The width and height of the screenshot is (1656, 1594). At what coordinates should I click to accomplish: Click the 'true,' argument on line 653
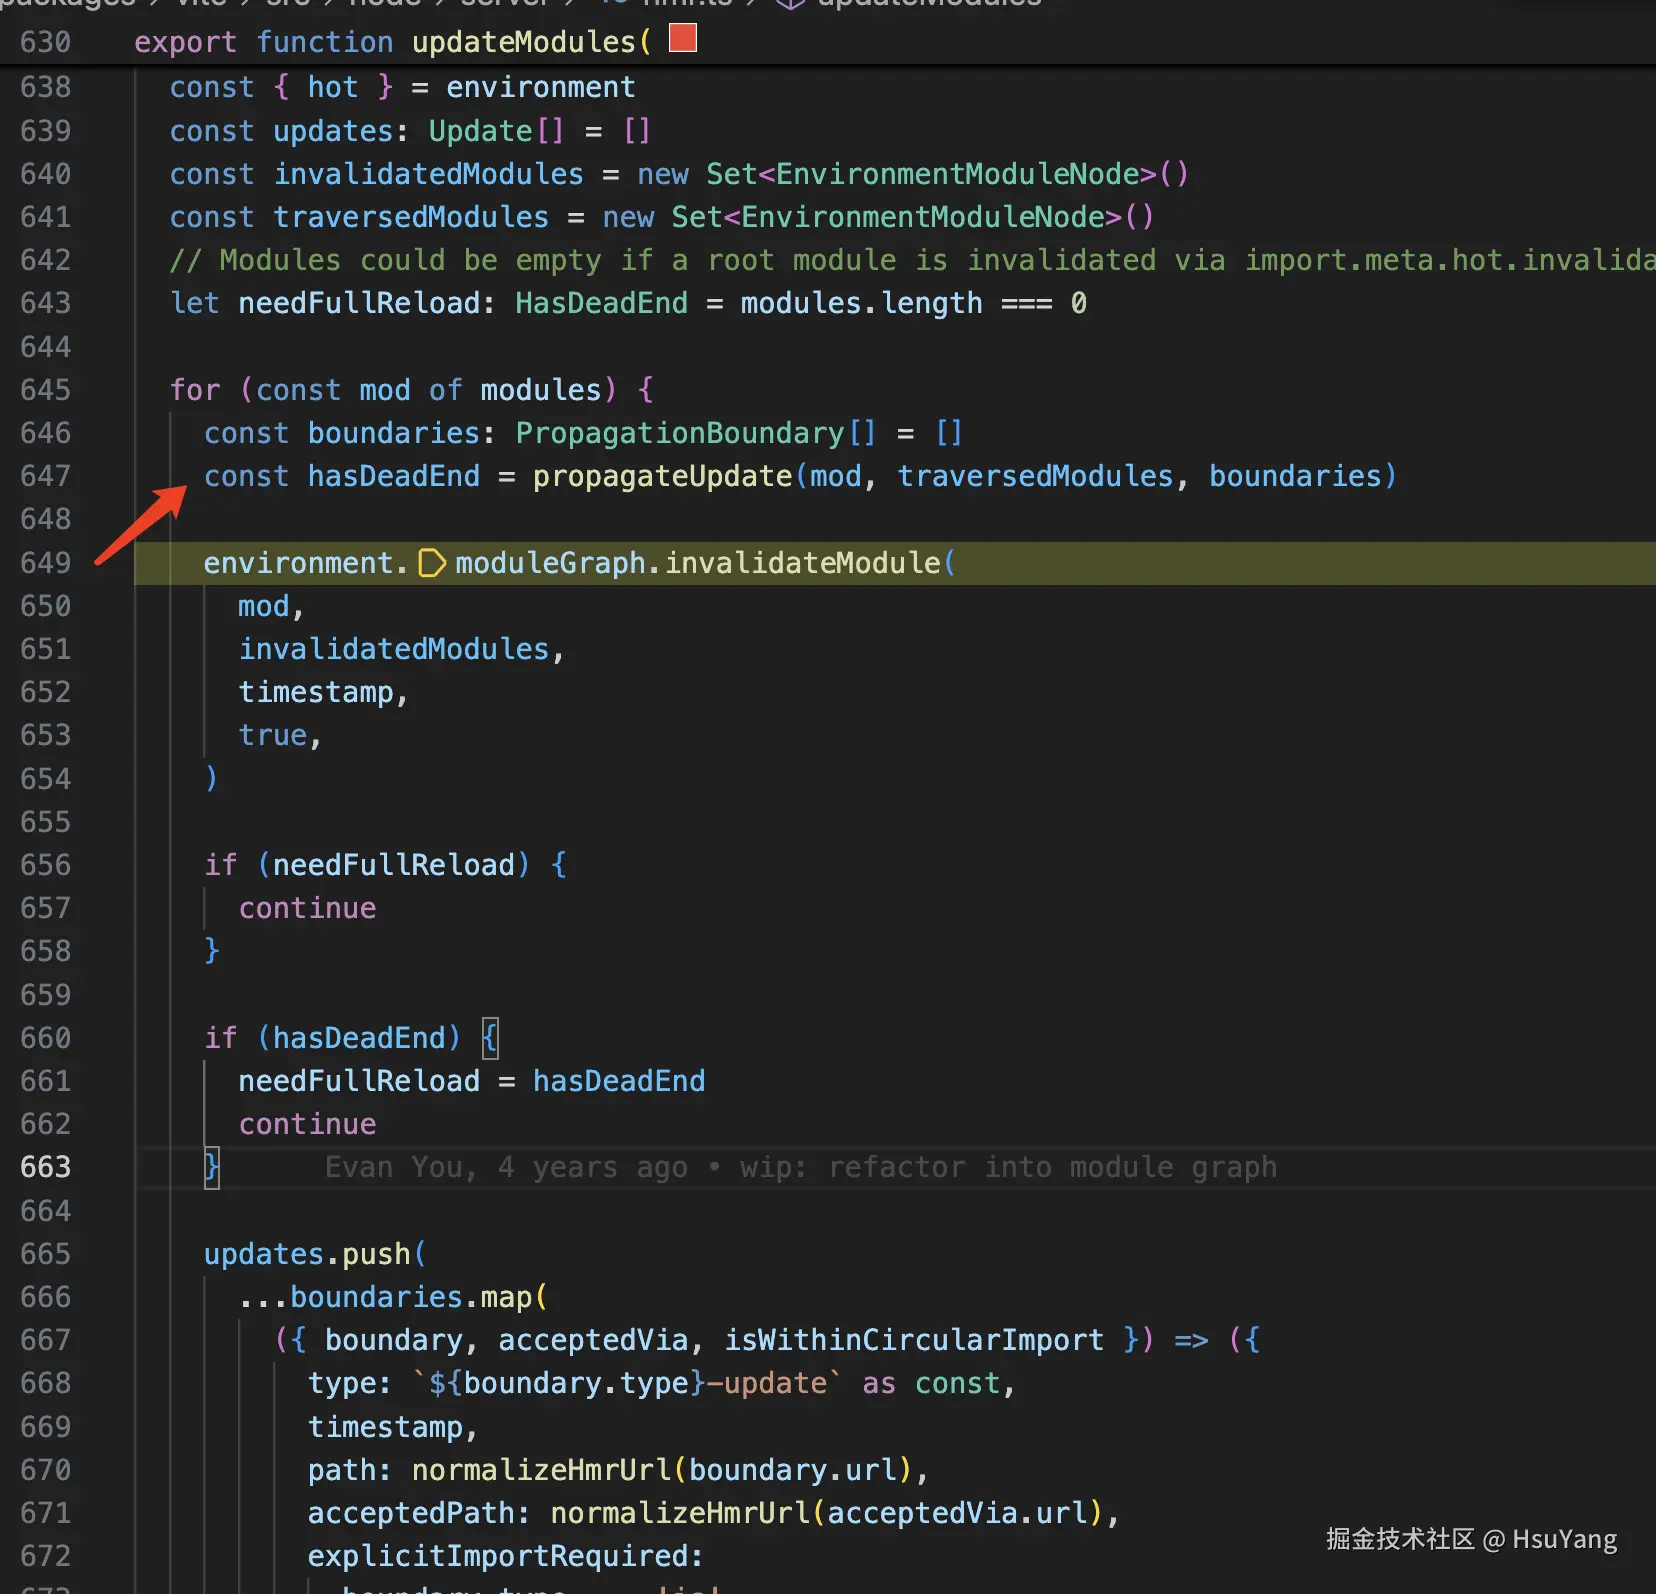click(x=280, y=735)
